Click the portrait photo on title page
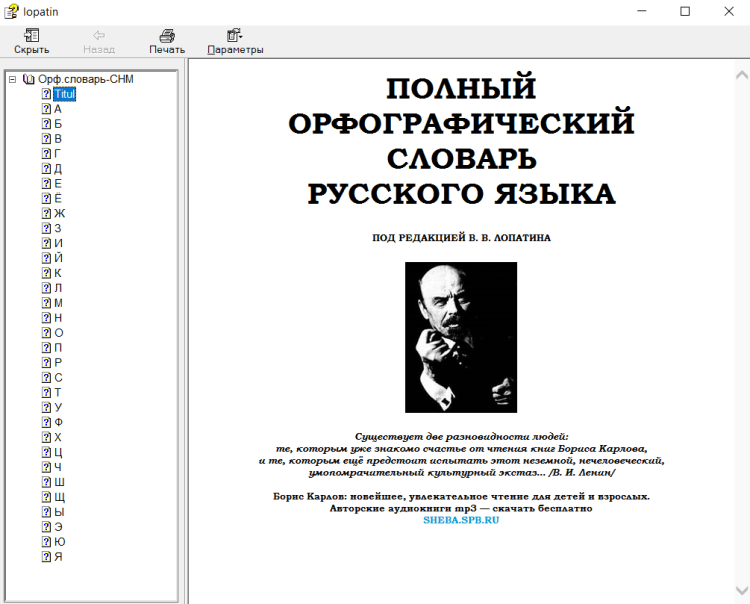 [461, 337]
